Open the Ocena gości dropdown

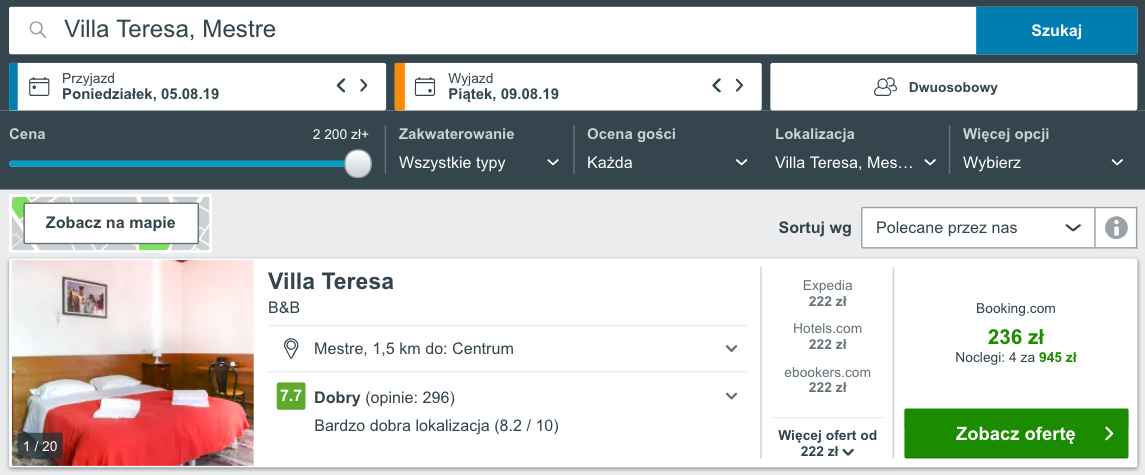coord(667,162)
